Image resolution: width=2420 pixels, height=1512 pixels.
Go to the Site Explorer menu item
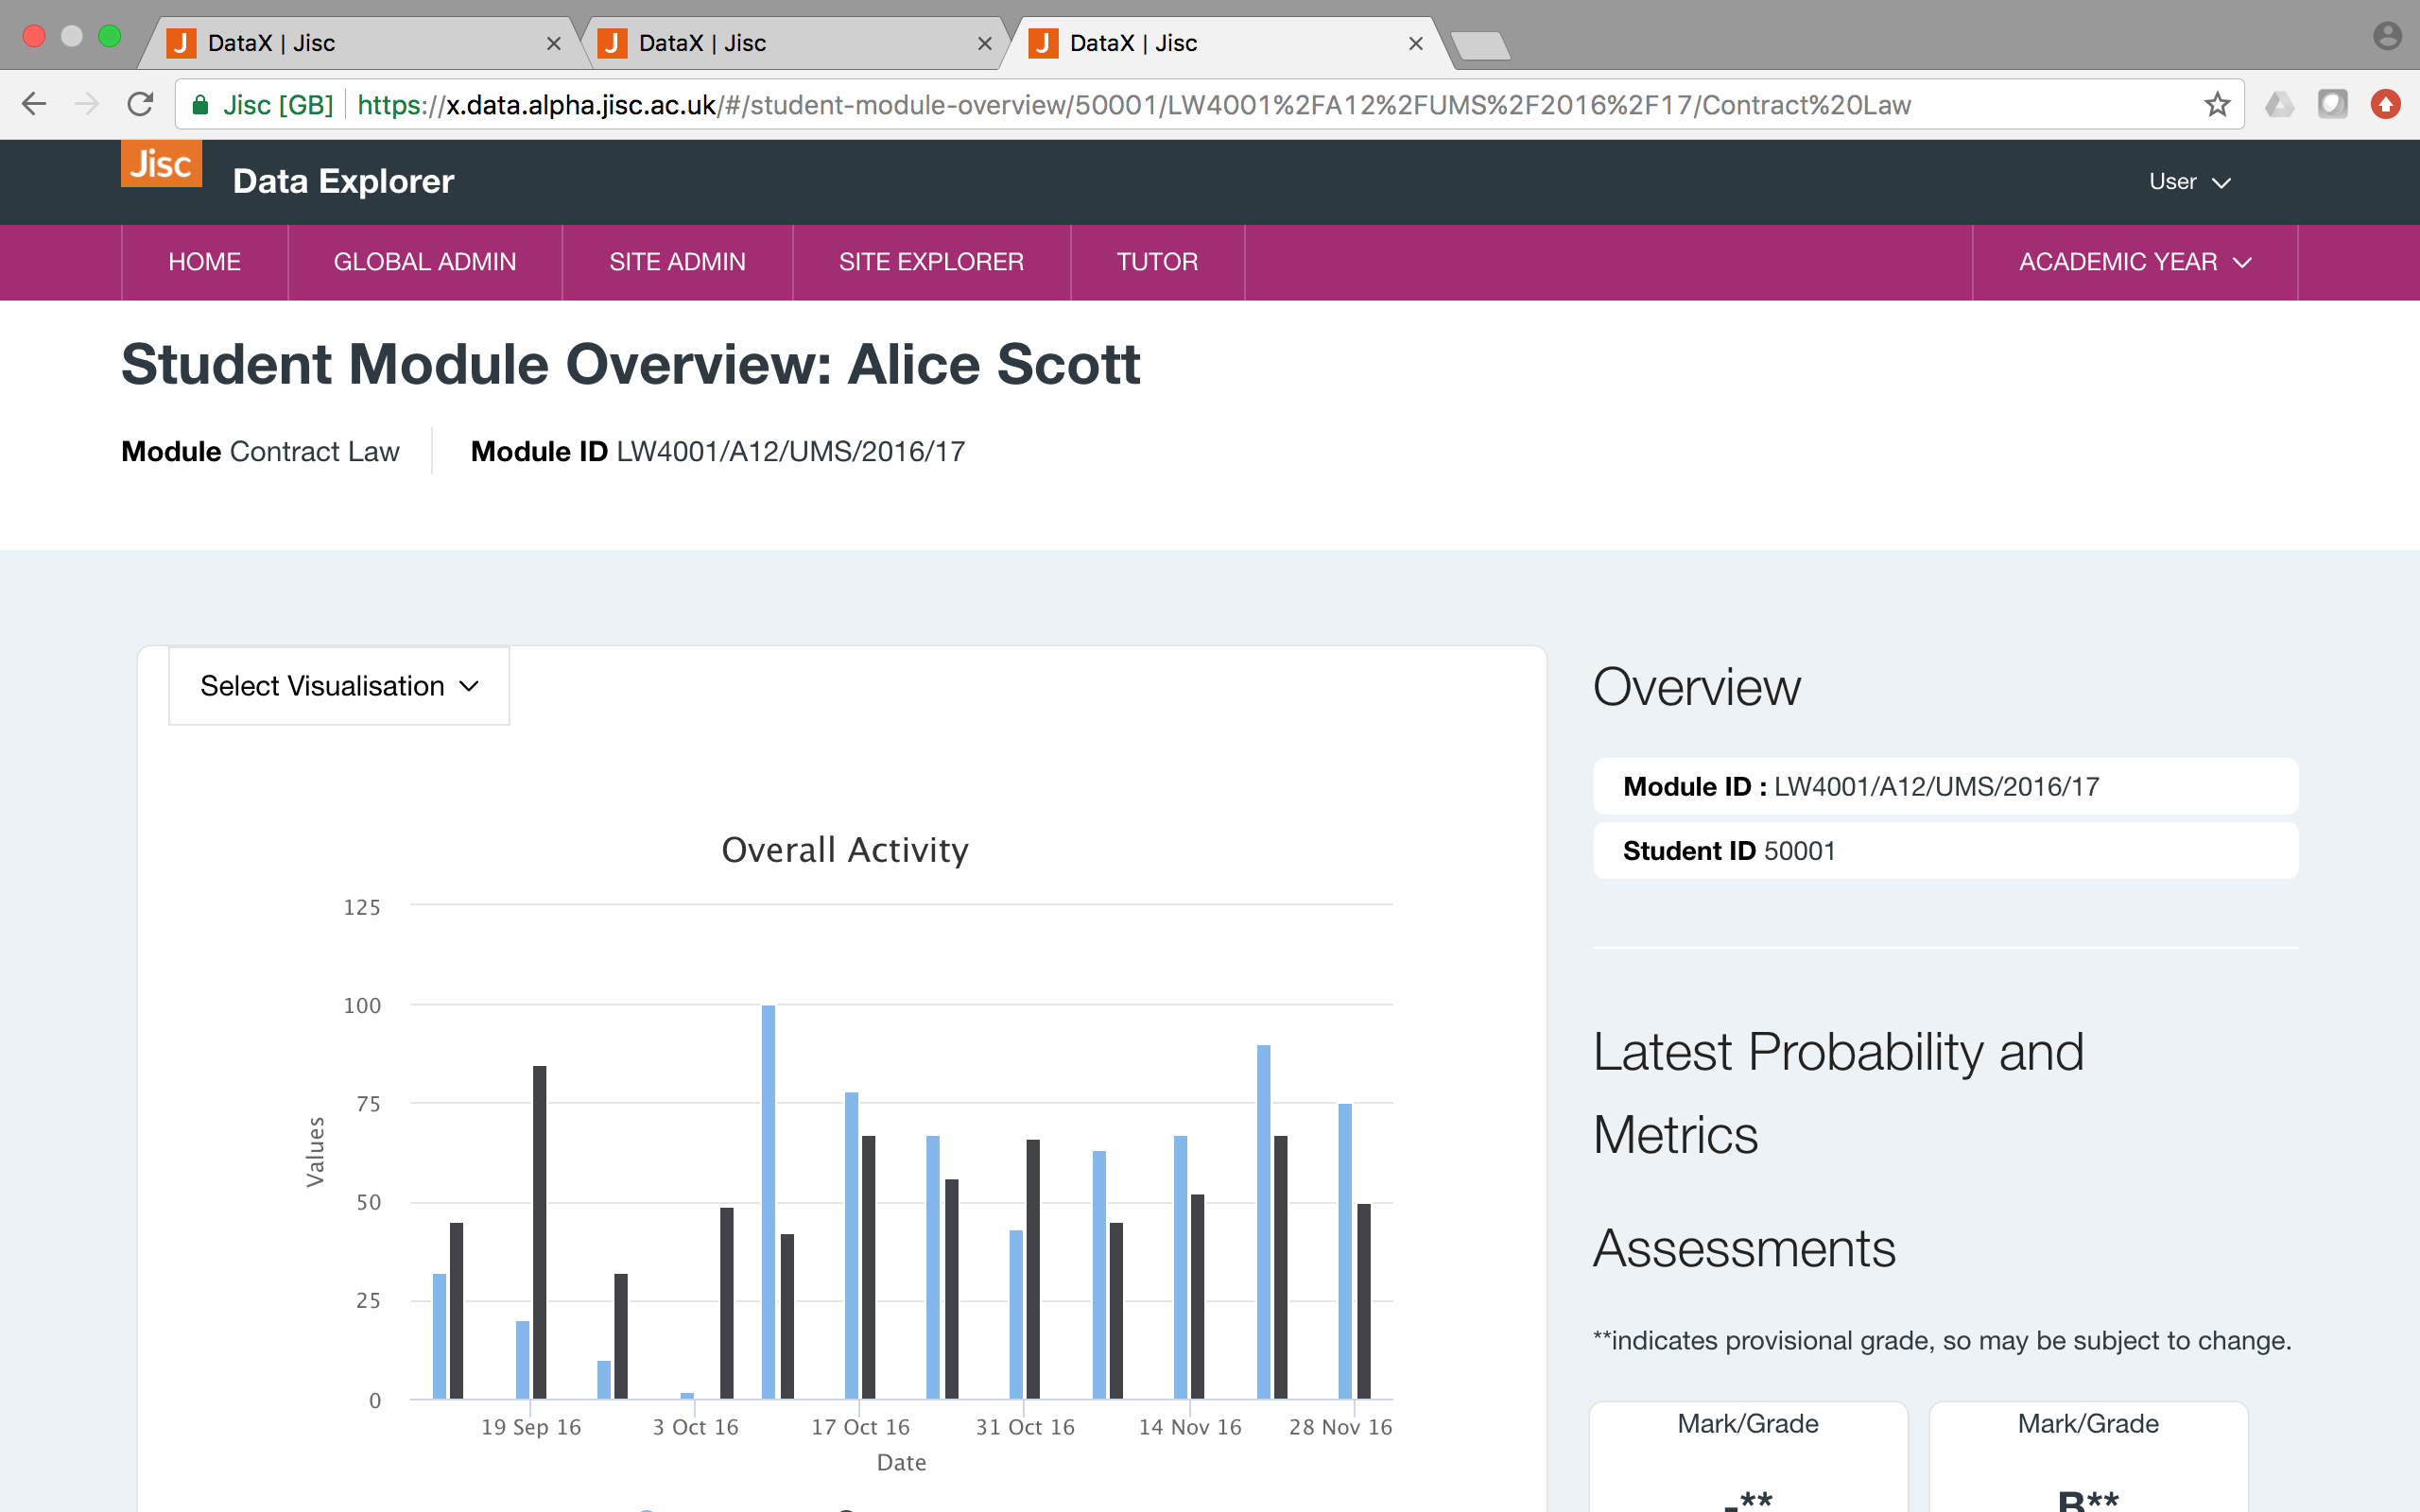[930, 262]
